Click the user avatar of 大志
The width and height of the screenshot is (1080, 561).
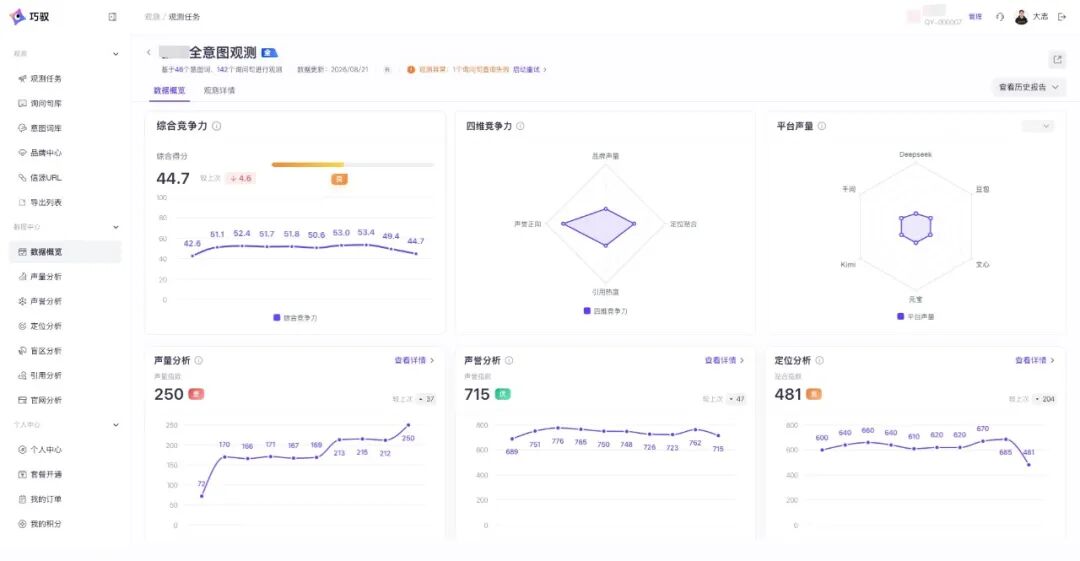(x=1021, y=17)
